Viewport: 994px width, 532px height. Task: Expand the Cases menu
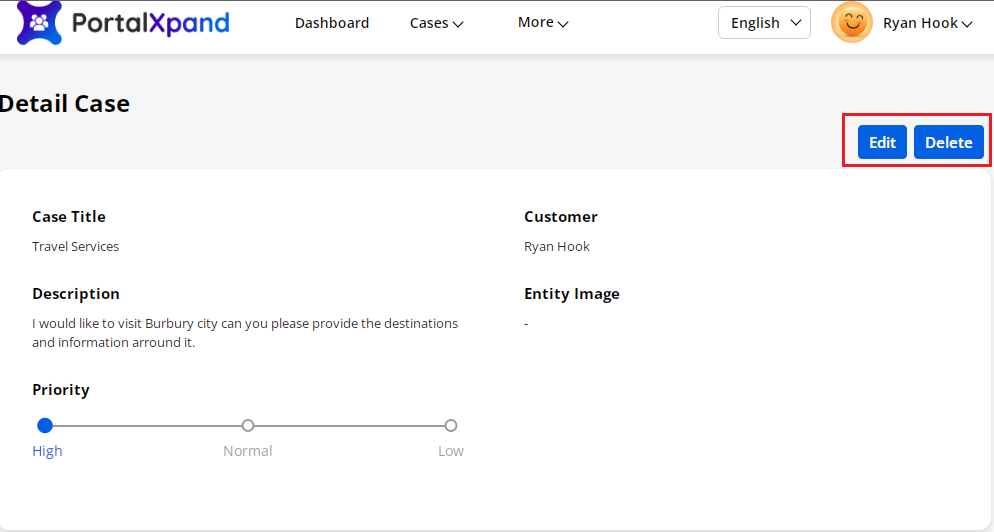click(436, 23)
